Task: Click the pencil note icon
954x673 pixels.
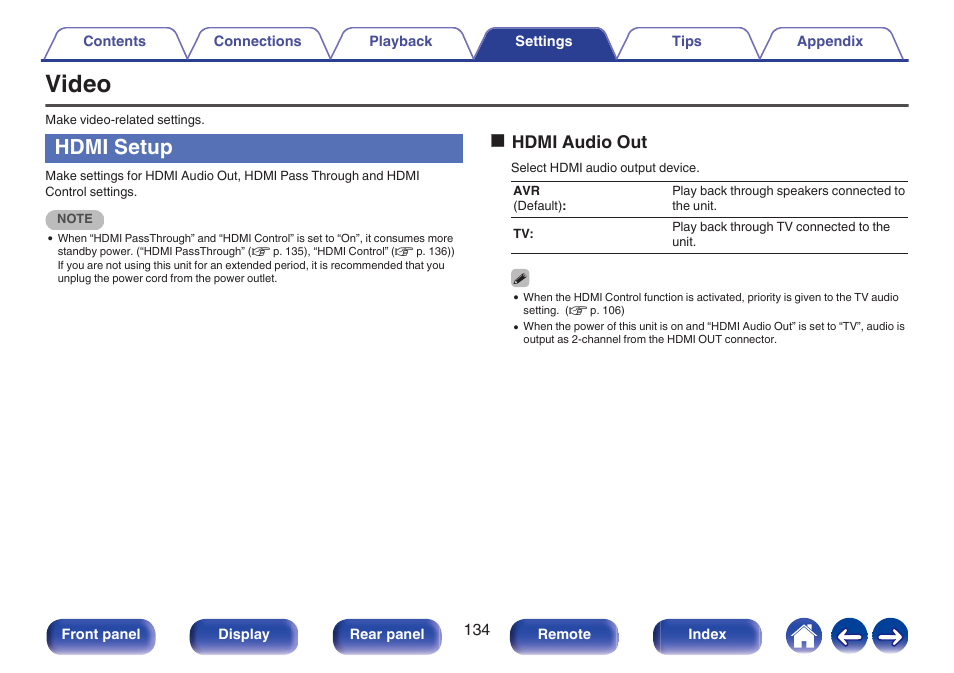Action: (x=520, y=278)
